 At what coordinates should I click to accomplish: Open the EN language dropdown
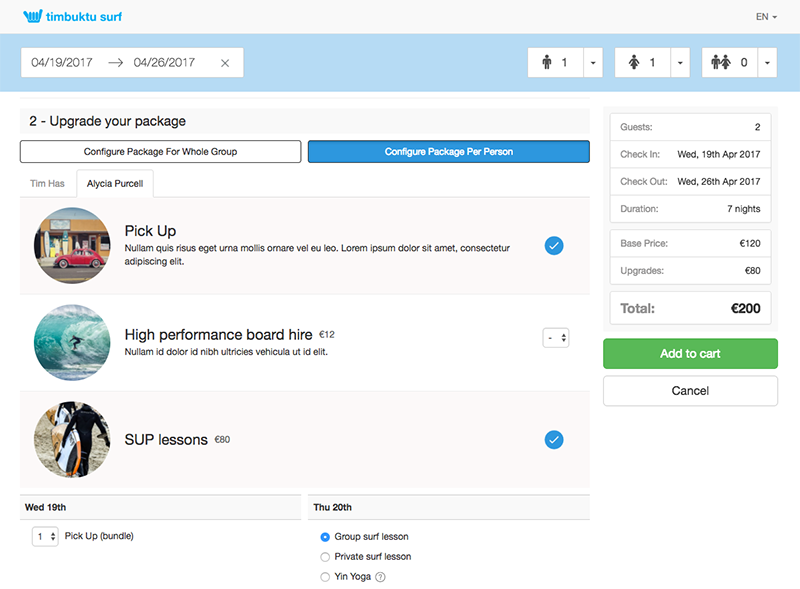tap(766, 17)
